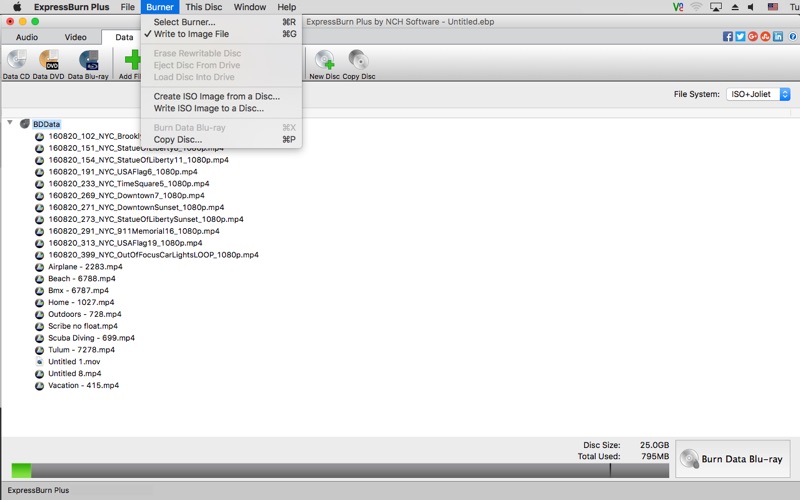The width and height of the screenshot is (800, 500).
Task: Switch to the Data tab
Action: tap(124, 37)
